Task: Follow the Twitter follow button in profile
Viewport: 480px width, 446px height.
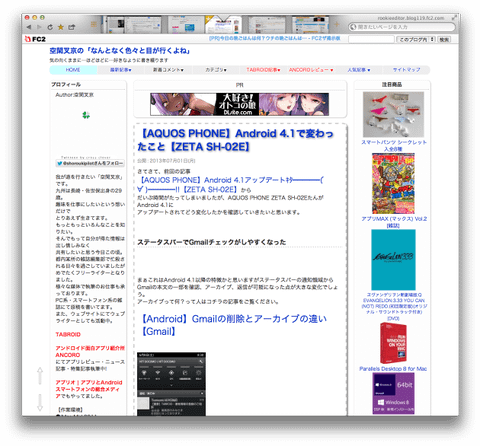Action: pyautogui.click(x=90, y=163)
